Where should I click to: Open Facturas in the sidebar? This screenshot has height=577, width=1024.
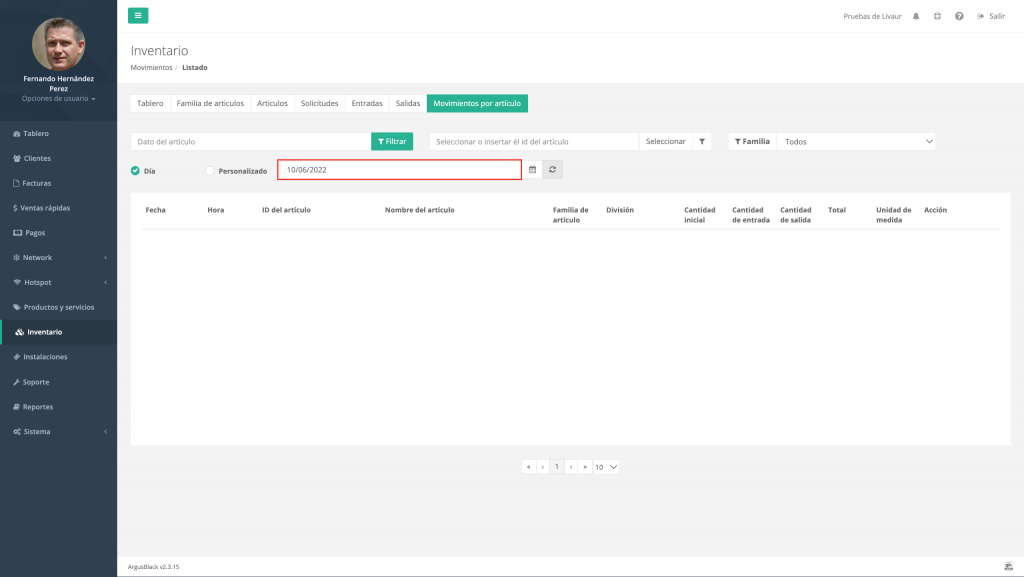point(59,183)
